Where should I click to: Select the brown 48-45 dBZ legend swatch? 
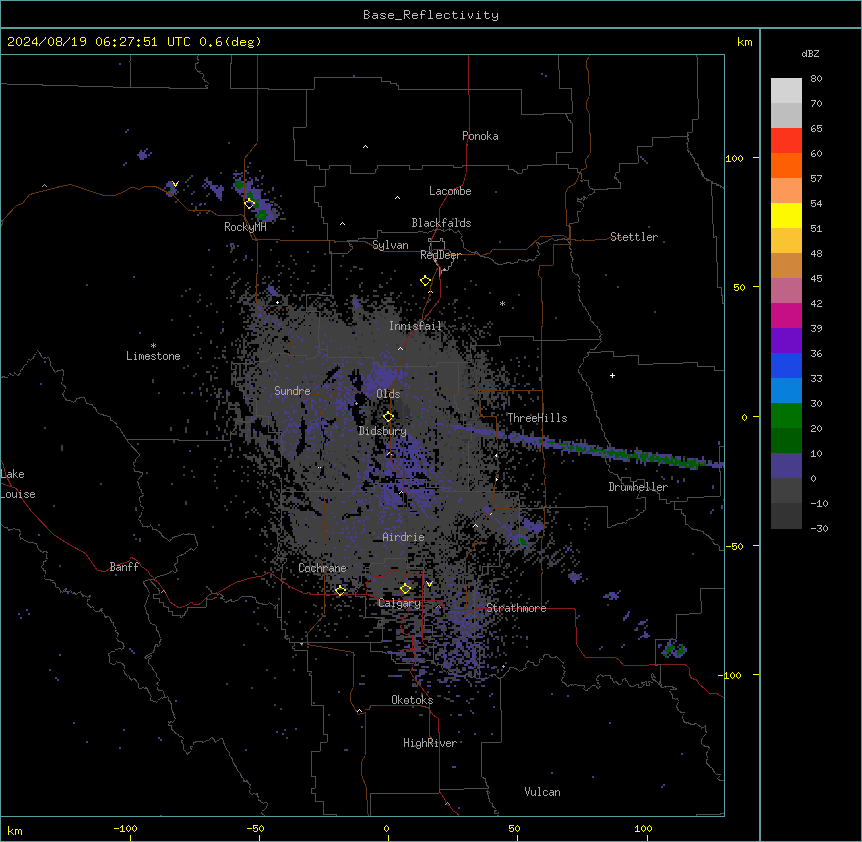tap(786, 265)
